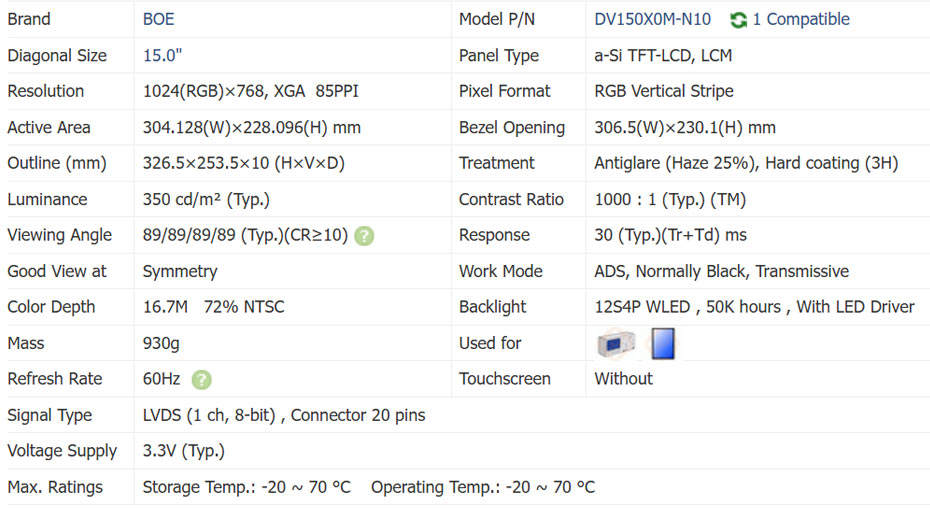930x509 pixels.
Task: Open the BOE brand link
Action: pyautogui.click(x=158, y=19)
